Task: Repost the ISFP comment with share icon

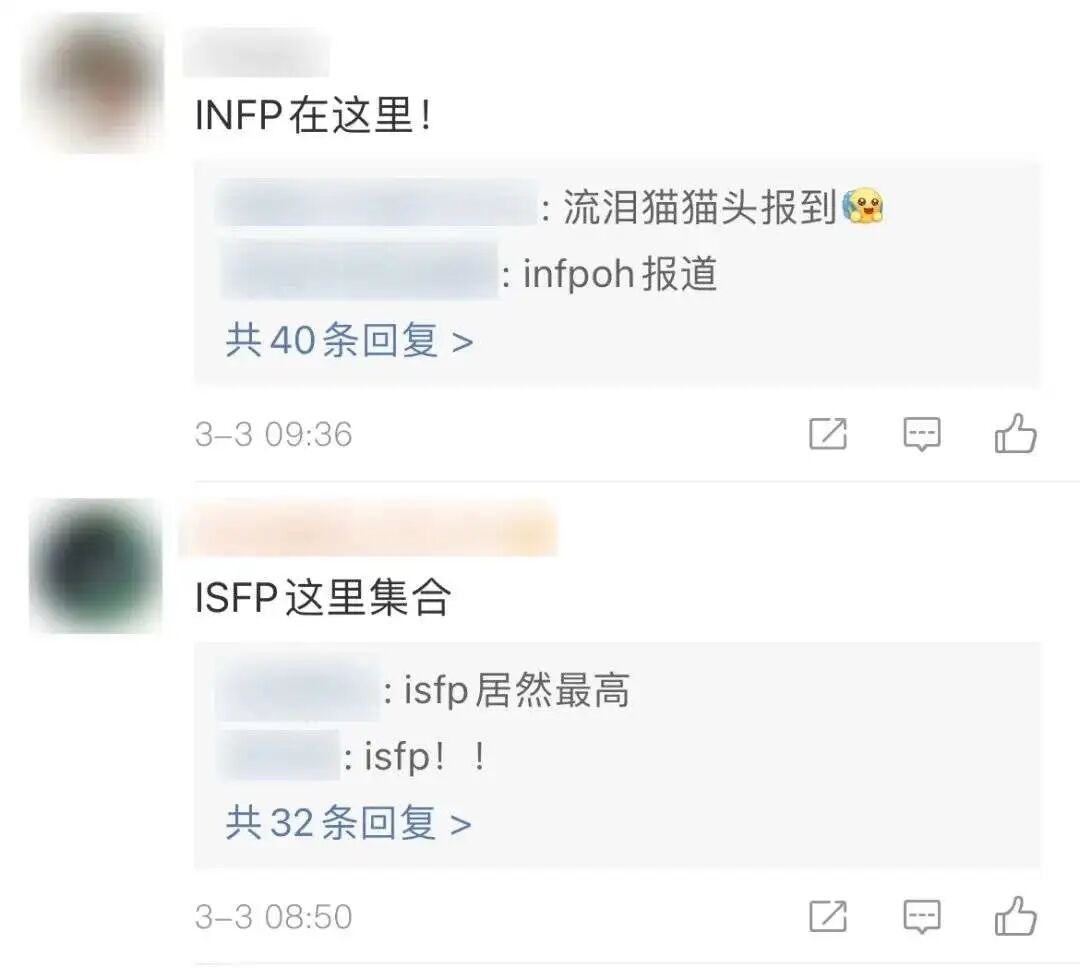Action: coord(828,916)
